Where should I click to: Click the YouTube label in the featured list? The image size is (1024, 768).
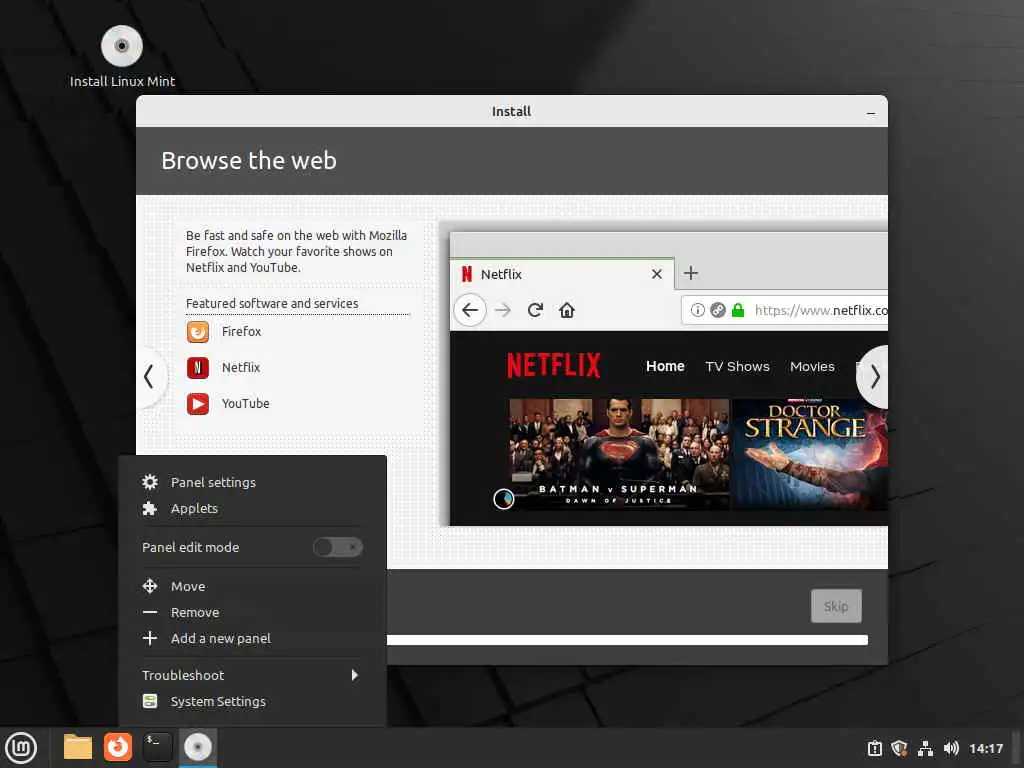(246, 404)
